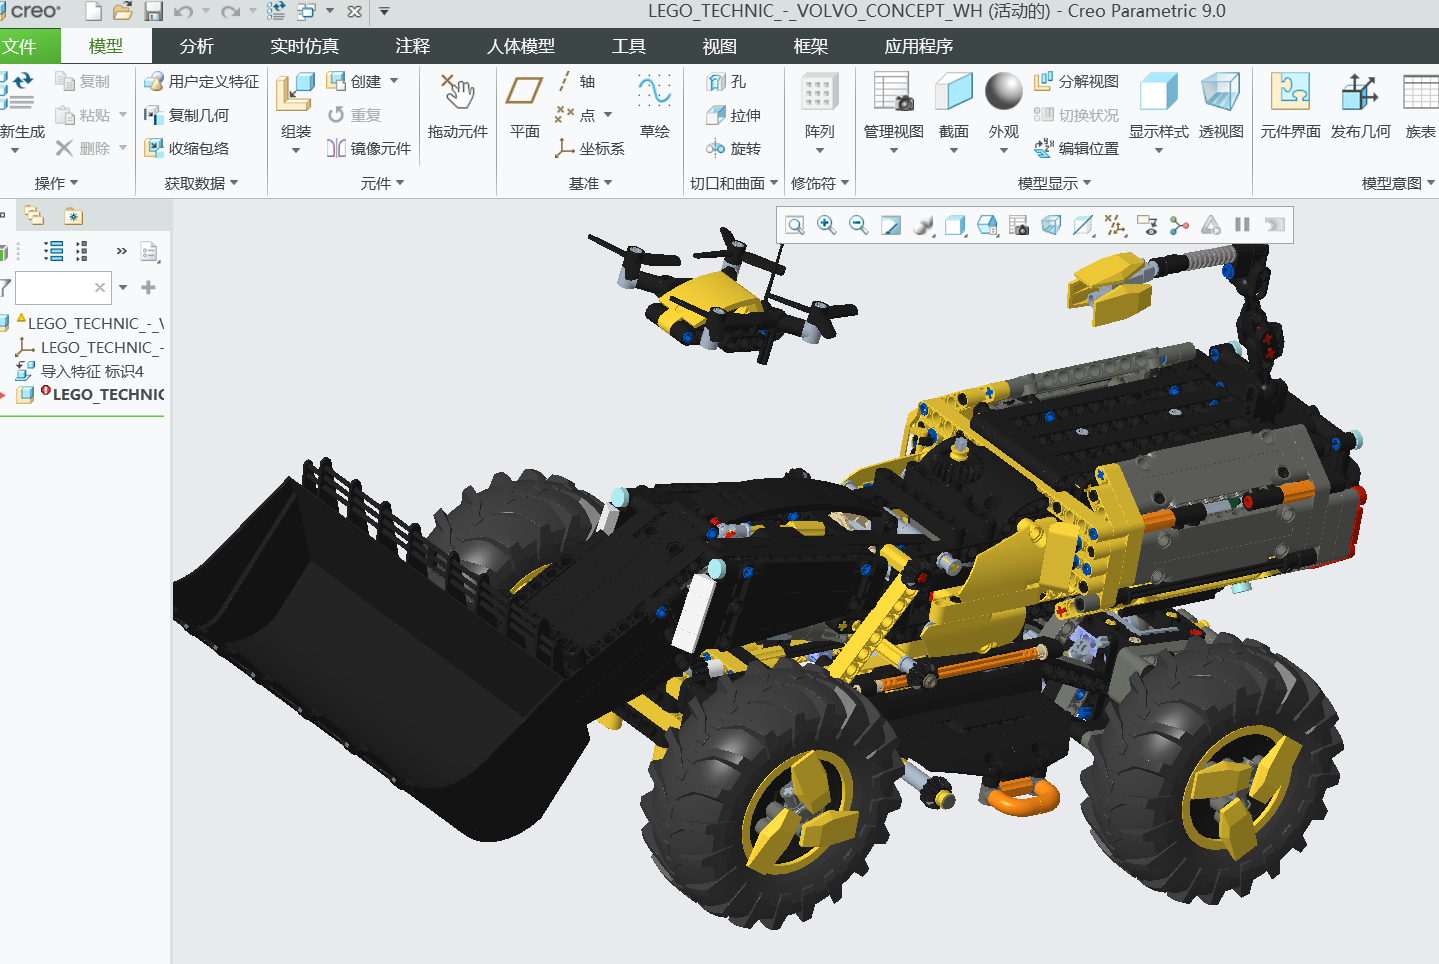
Task: Expand 外观 appearance dropdown
Action: (x=1004, y=151)
